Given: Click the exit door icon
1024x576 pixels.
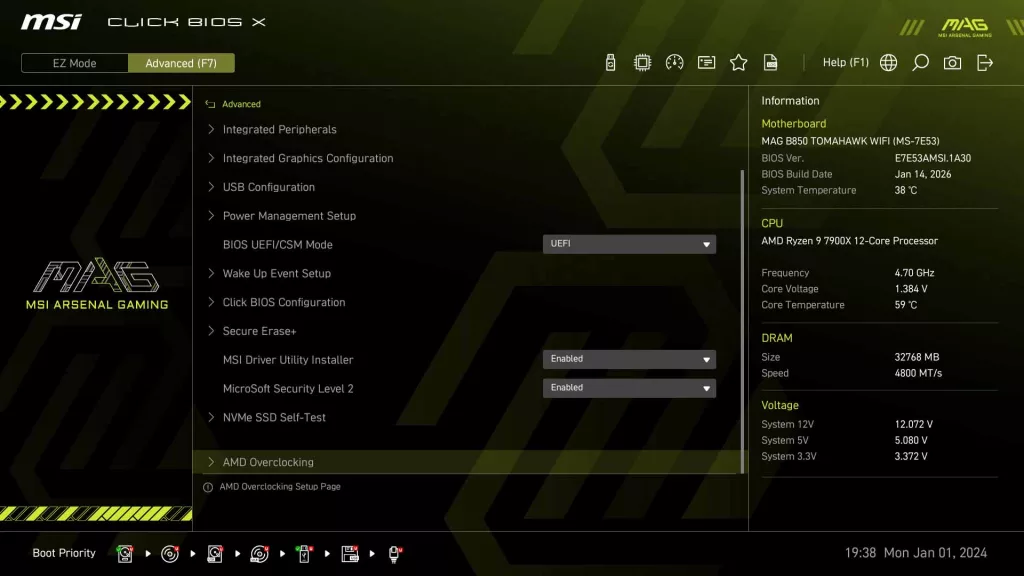Looking at the screenshot, I should (x=985, y=63).
